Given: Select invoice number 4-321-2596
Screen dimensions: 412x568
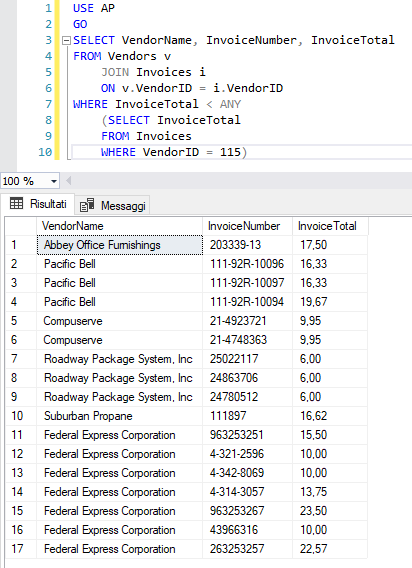Looking at the screenshot, I should pyautogui.click(x=247, y=454).
